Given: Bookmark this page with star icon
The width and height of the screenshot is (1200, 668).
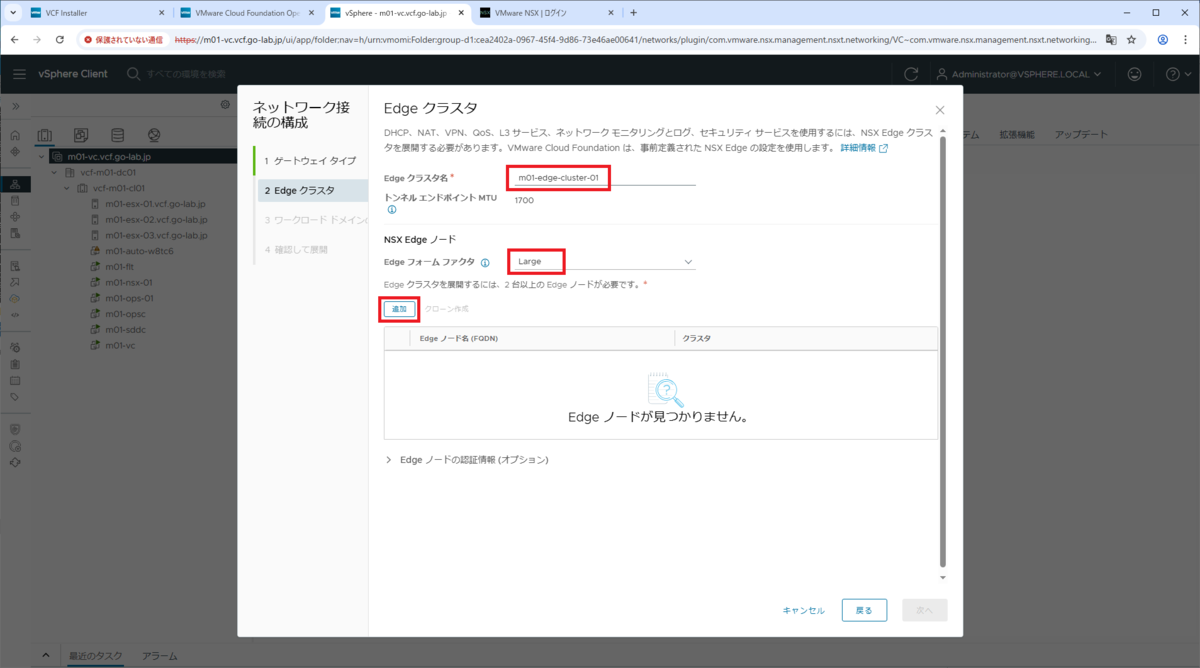Looking at the screenshot, I should 1131,40.
